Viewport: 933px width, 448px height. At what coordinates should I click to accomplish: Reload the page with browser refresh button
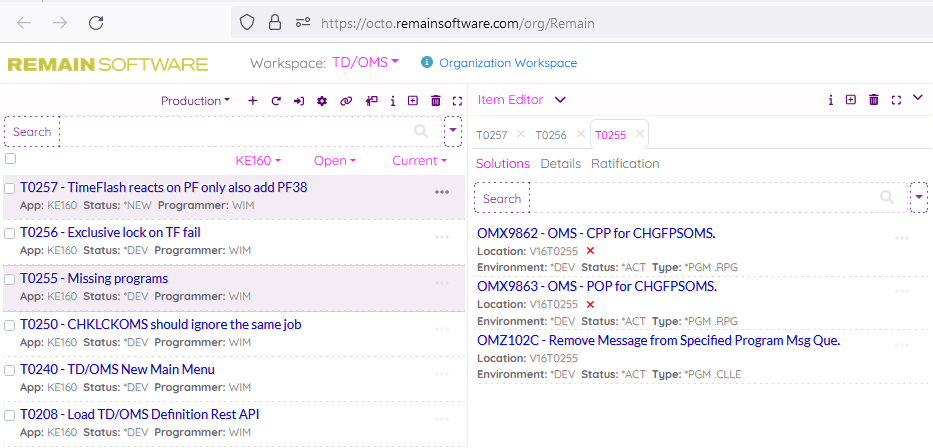coord(96,23)
